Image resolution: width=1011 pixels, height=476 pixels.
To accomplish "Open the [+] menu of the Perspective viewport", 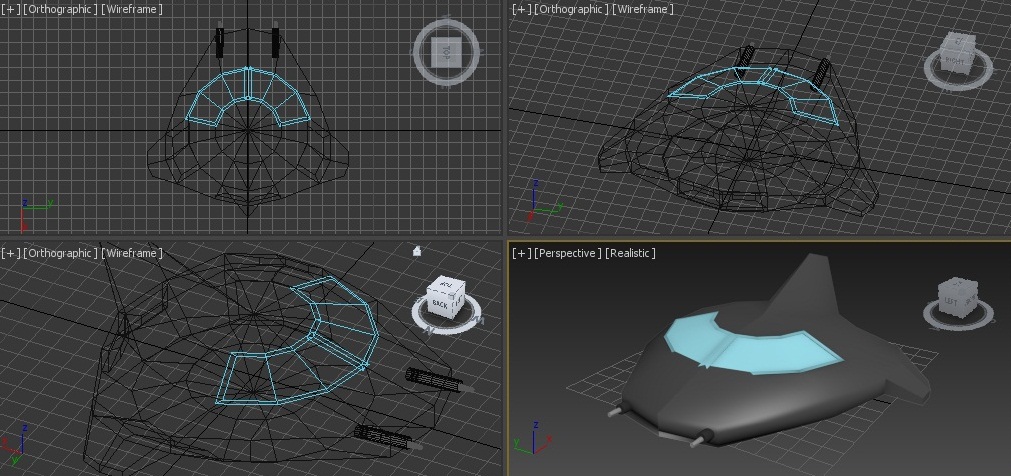I will click(522, 253).
